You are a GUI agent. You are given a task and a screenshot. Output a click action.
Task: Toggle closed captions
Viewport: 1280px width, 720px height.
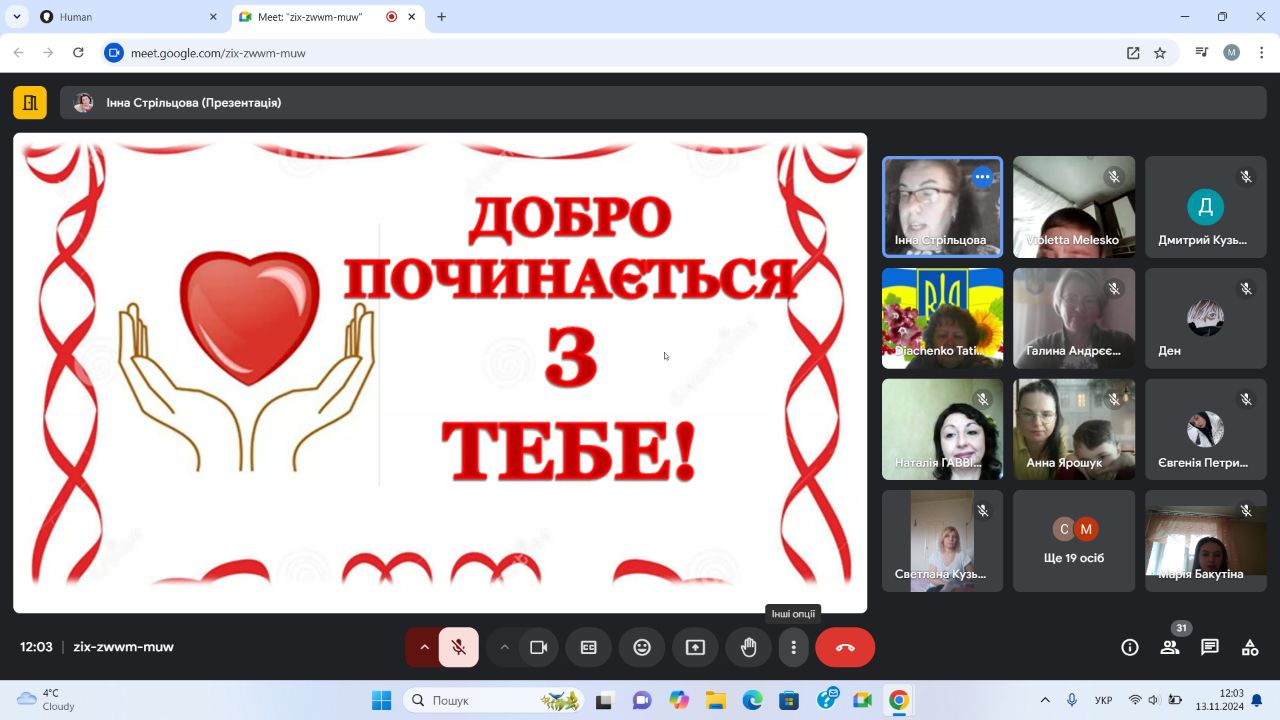589,647
